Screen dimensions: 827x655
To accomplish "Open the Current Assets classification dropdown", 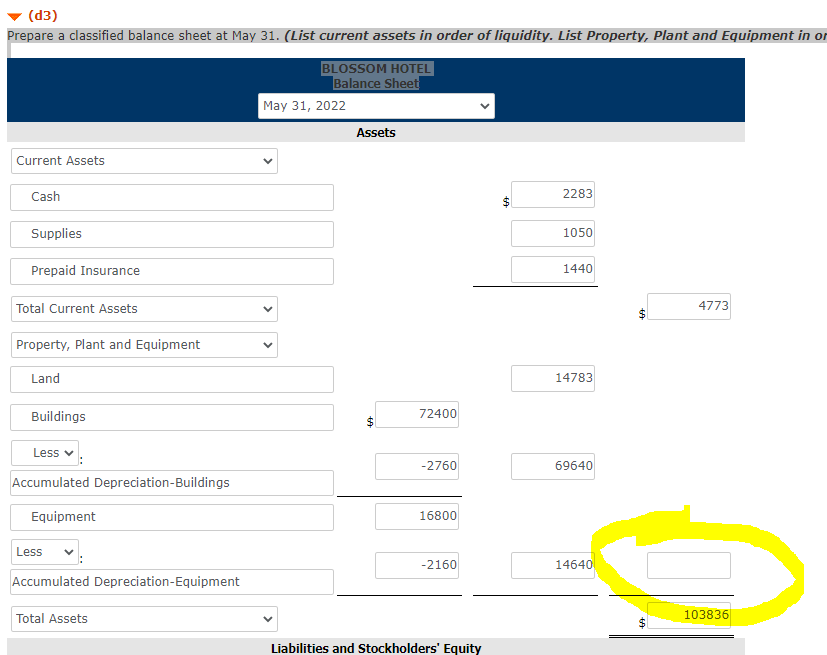I will [143, 160].
